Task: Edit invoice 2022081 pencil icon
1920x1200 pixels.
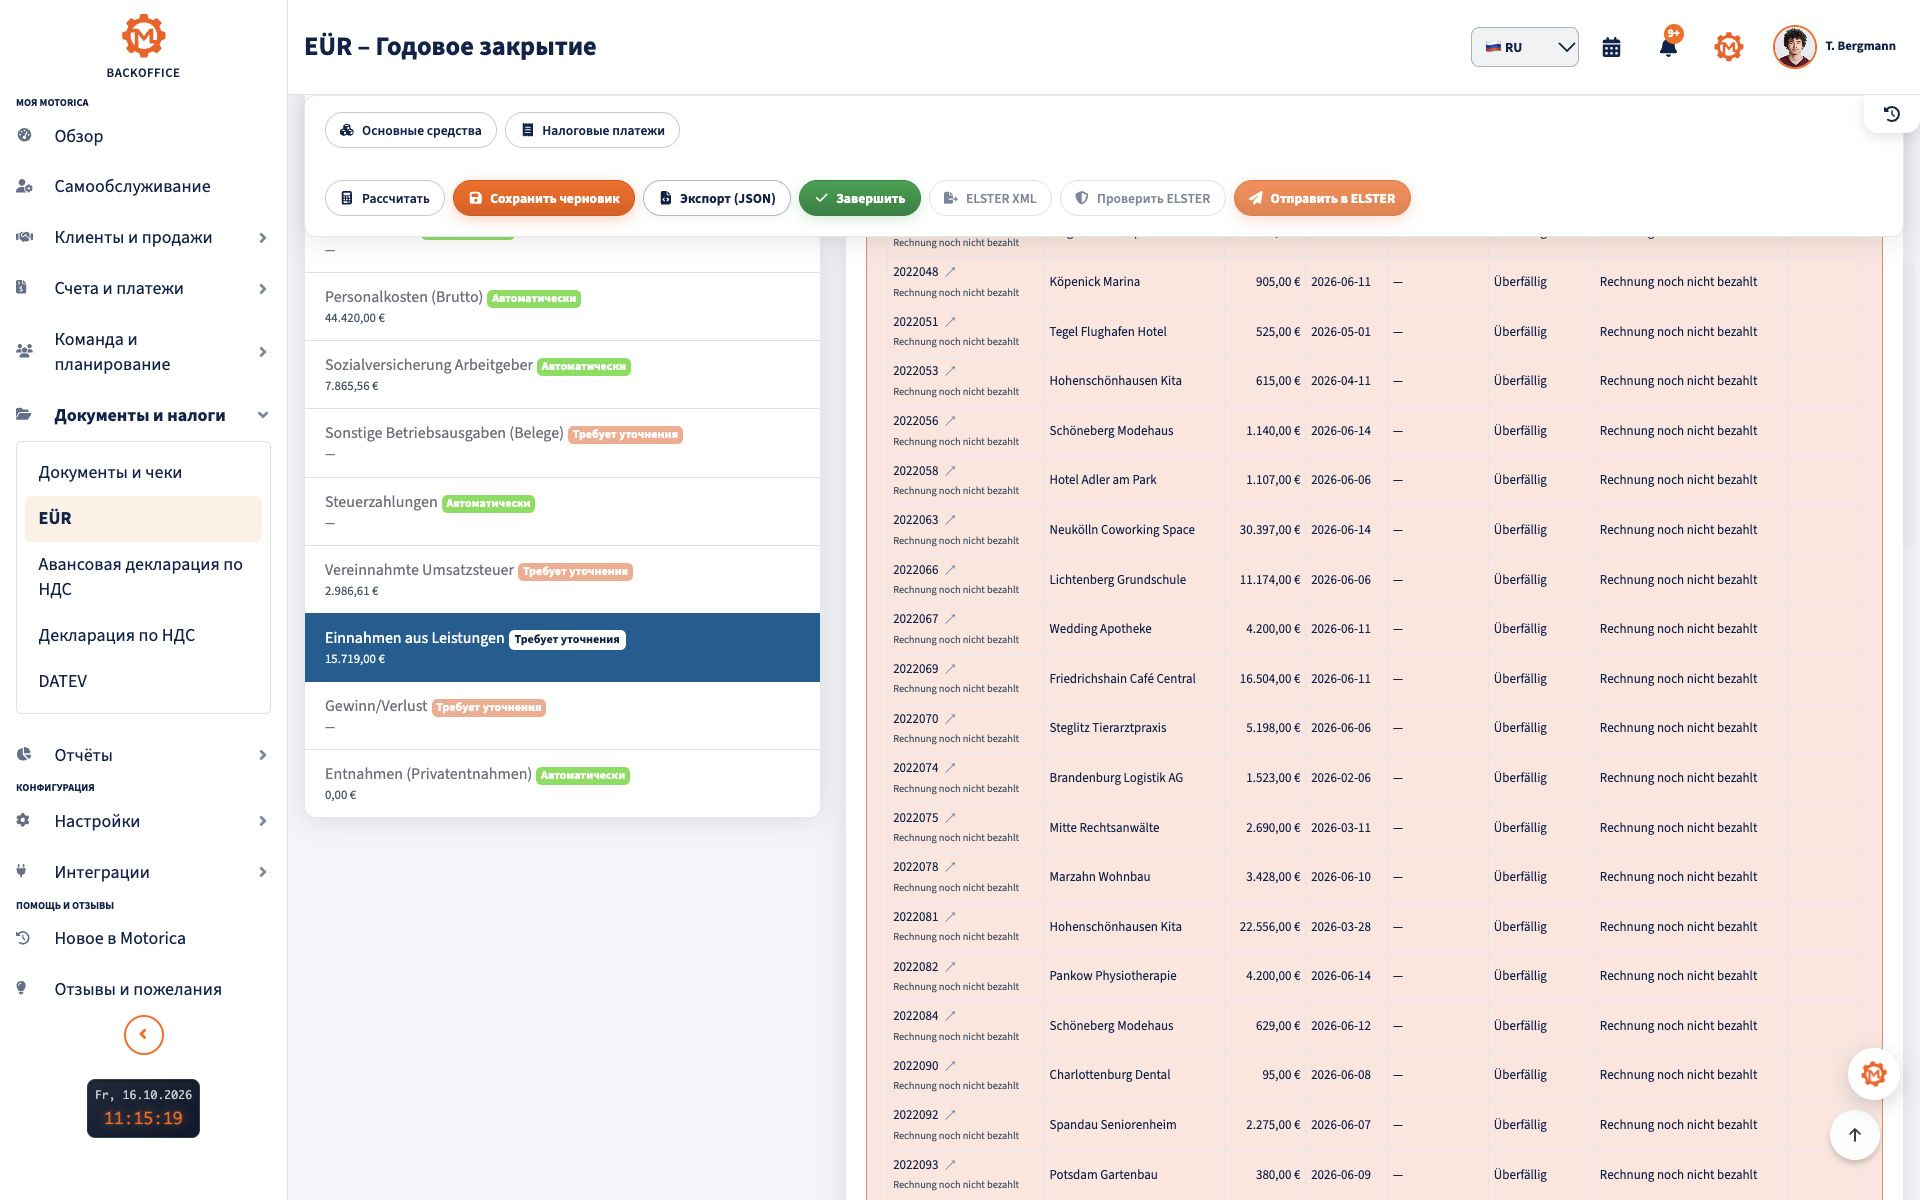Action: (951, 917)
